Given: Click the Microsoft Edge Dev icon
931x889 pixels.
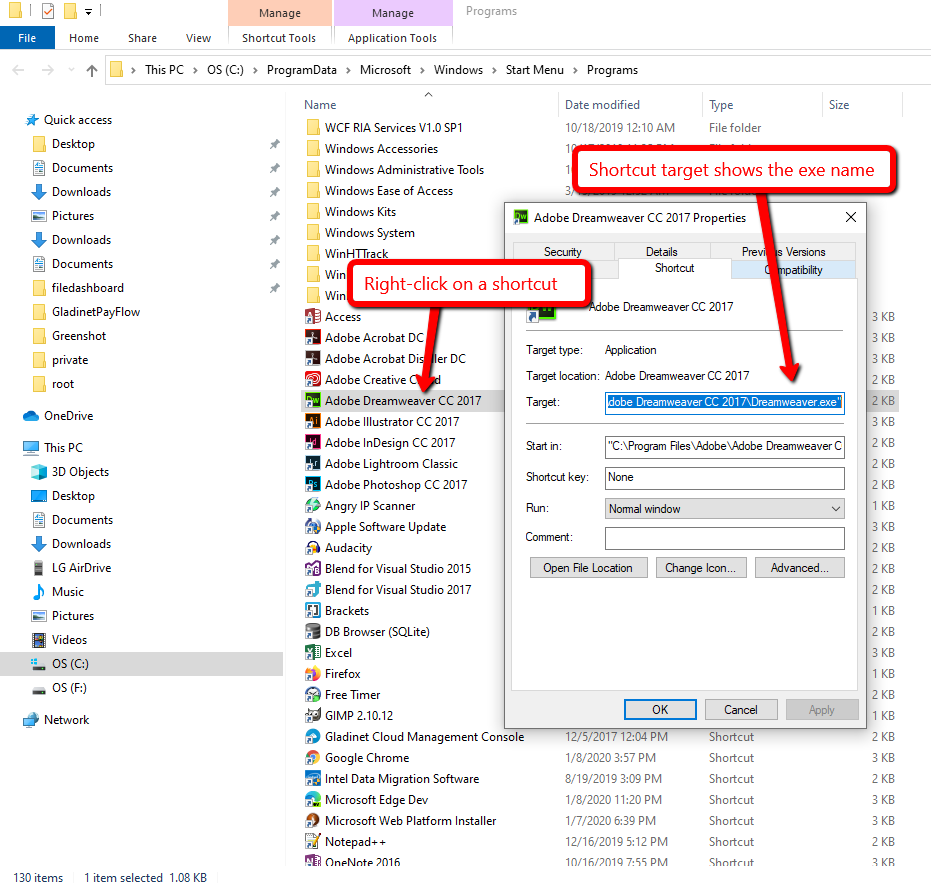Looking at the screenshot, I should [x=313, y=800].
